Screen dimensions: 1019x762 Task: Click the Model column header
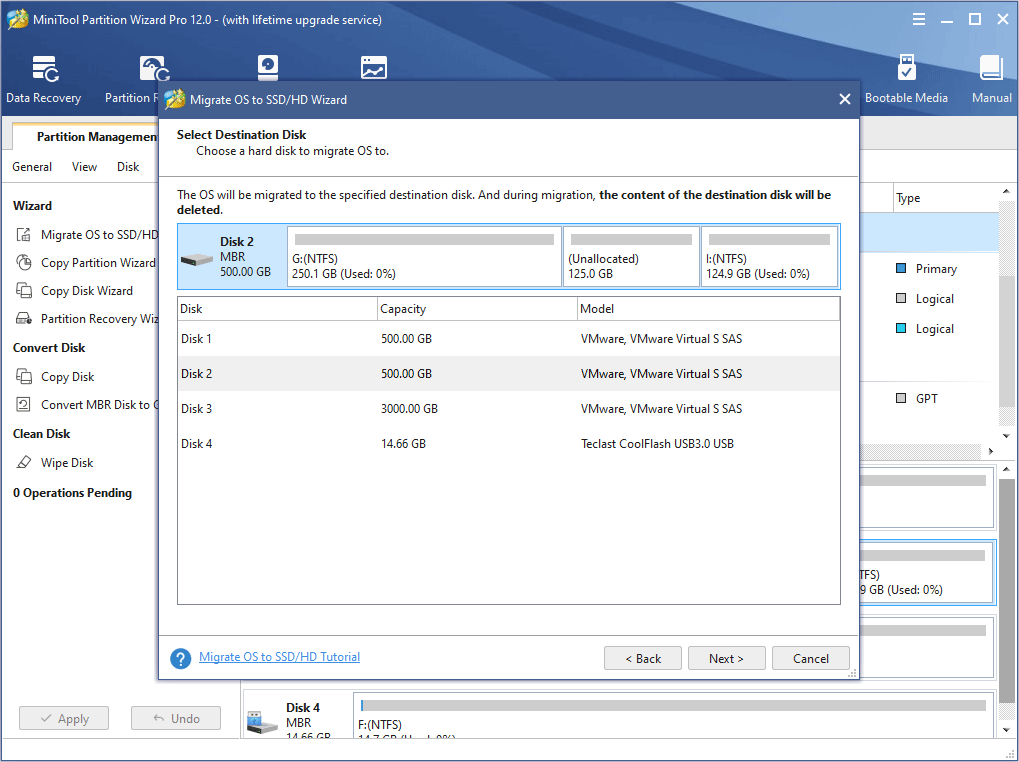708,309
